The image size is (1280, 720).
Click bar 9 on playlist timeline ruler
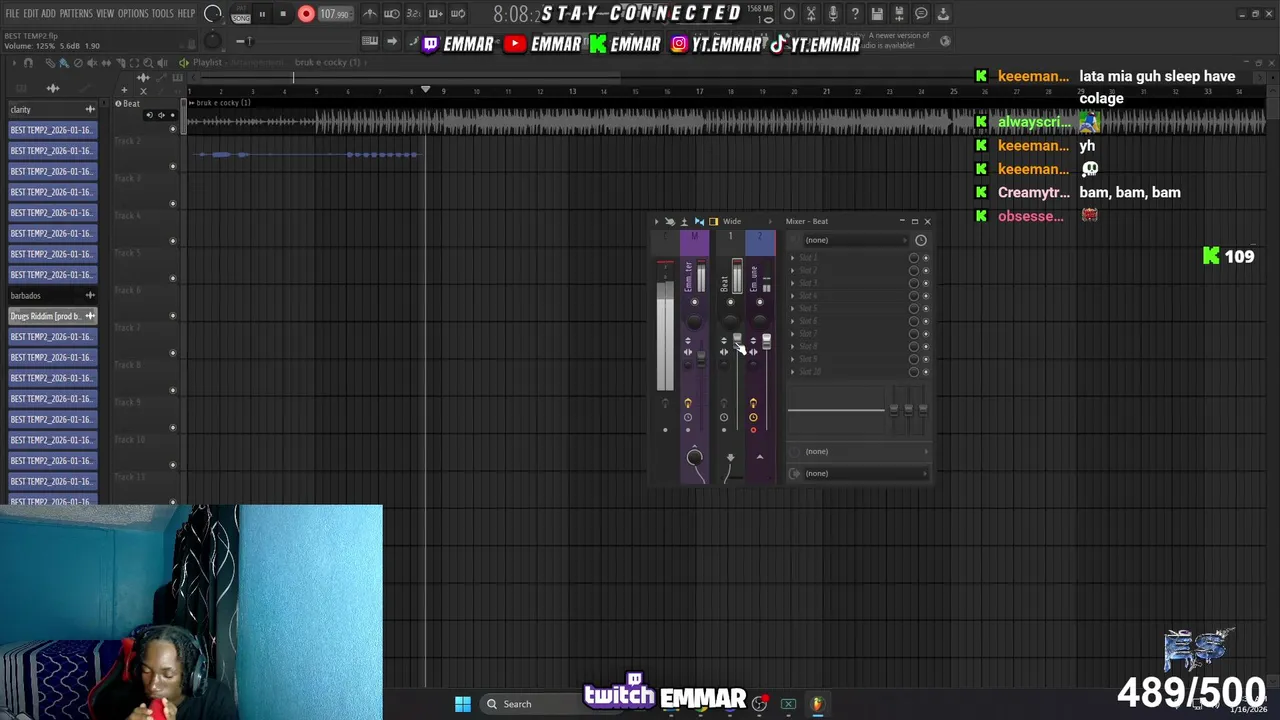pyautogui.click(x=444, y=92)
